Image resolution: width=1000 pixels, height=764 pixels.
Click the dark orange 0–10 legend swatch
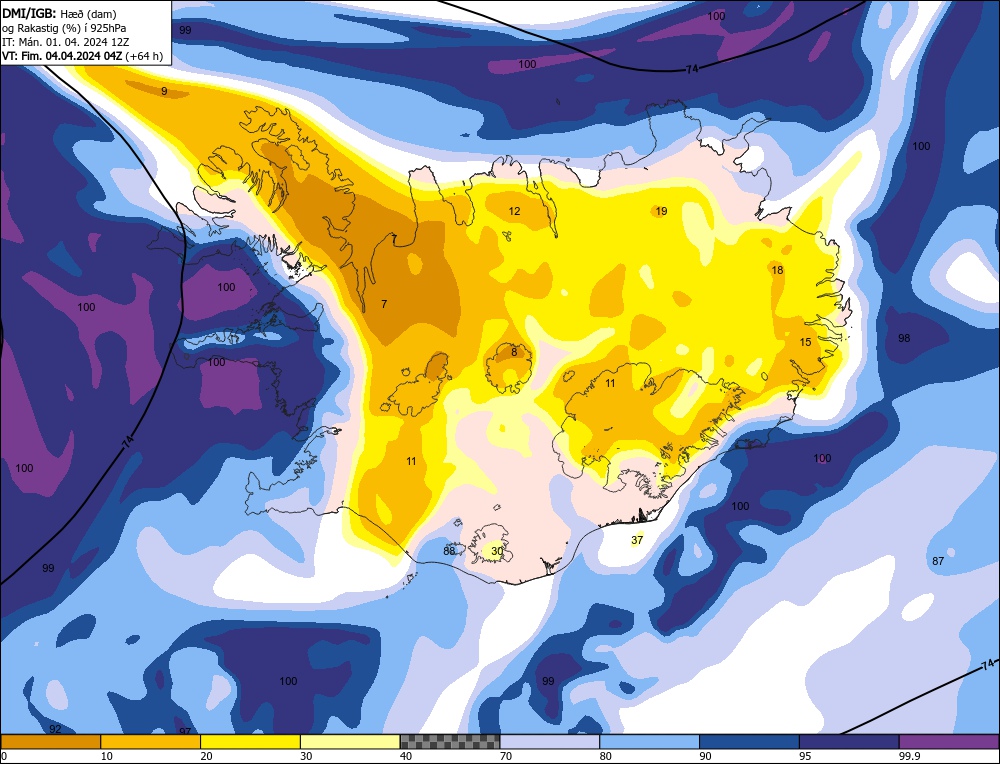(50, 742)
